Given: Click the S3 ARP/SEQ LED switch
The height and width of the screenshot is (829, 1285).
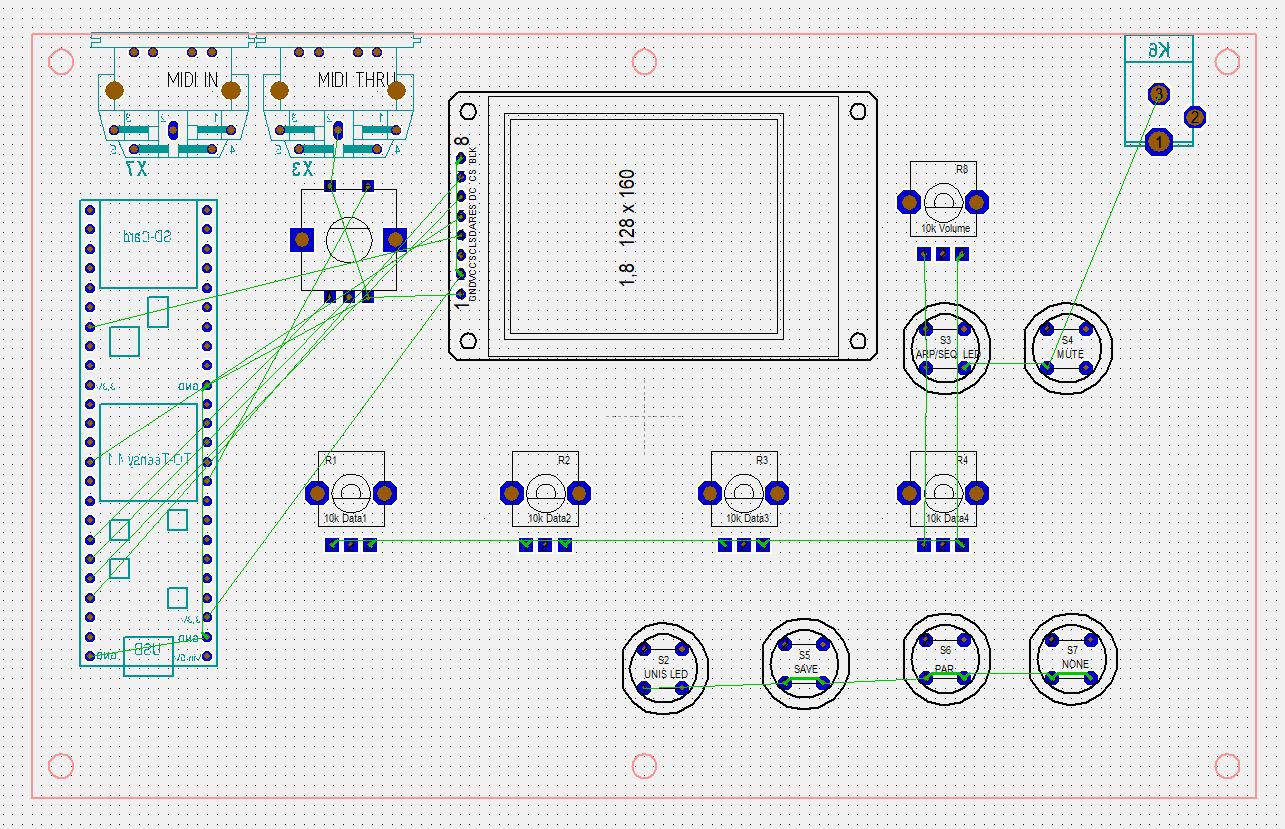Looking at the screenshot, I should [945, 349].
